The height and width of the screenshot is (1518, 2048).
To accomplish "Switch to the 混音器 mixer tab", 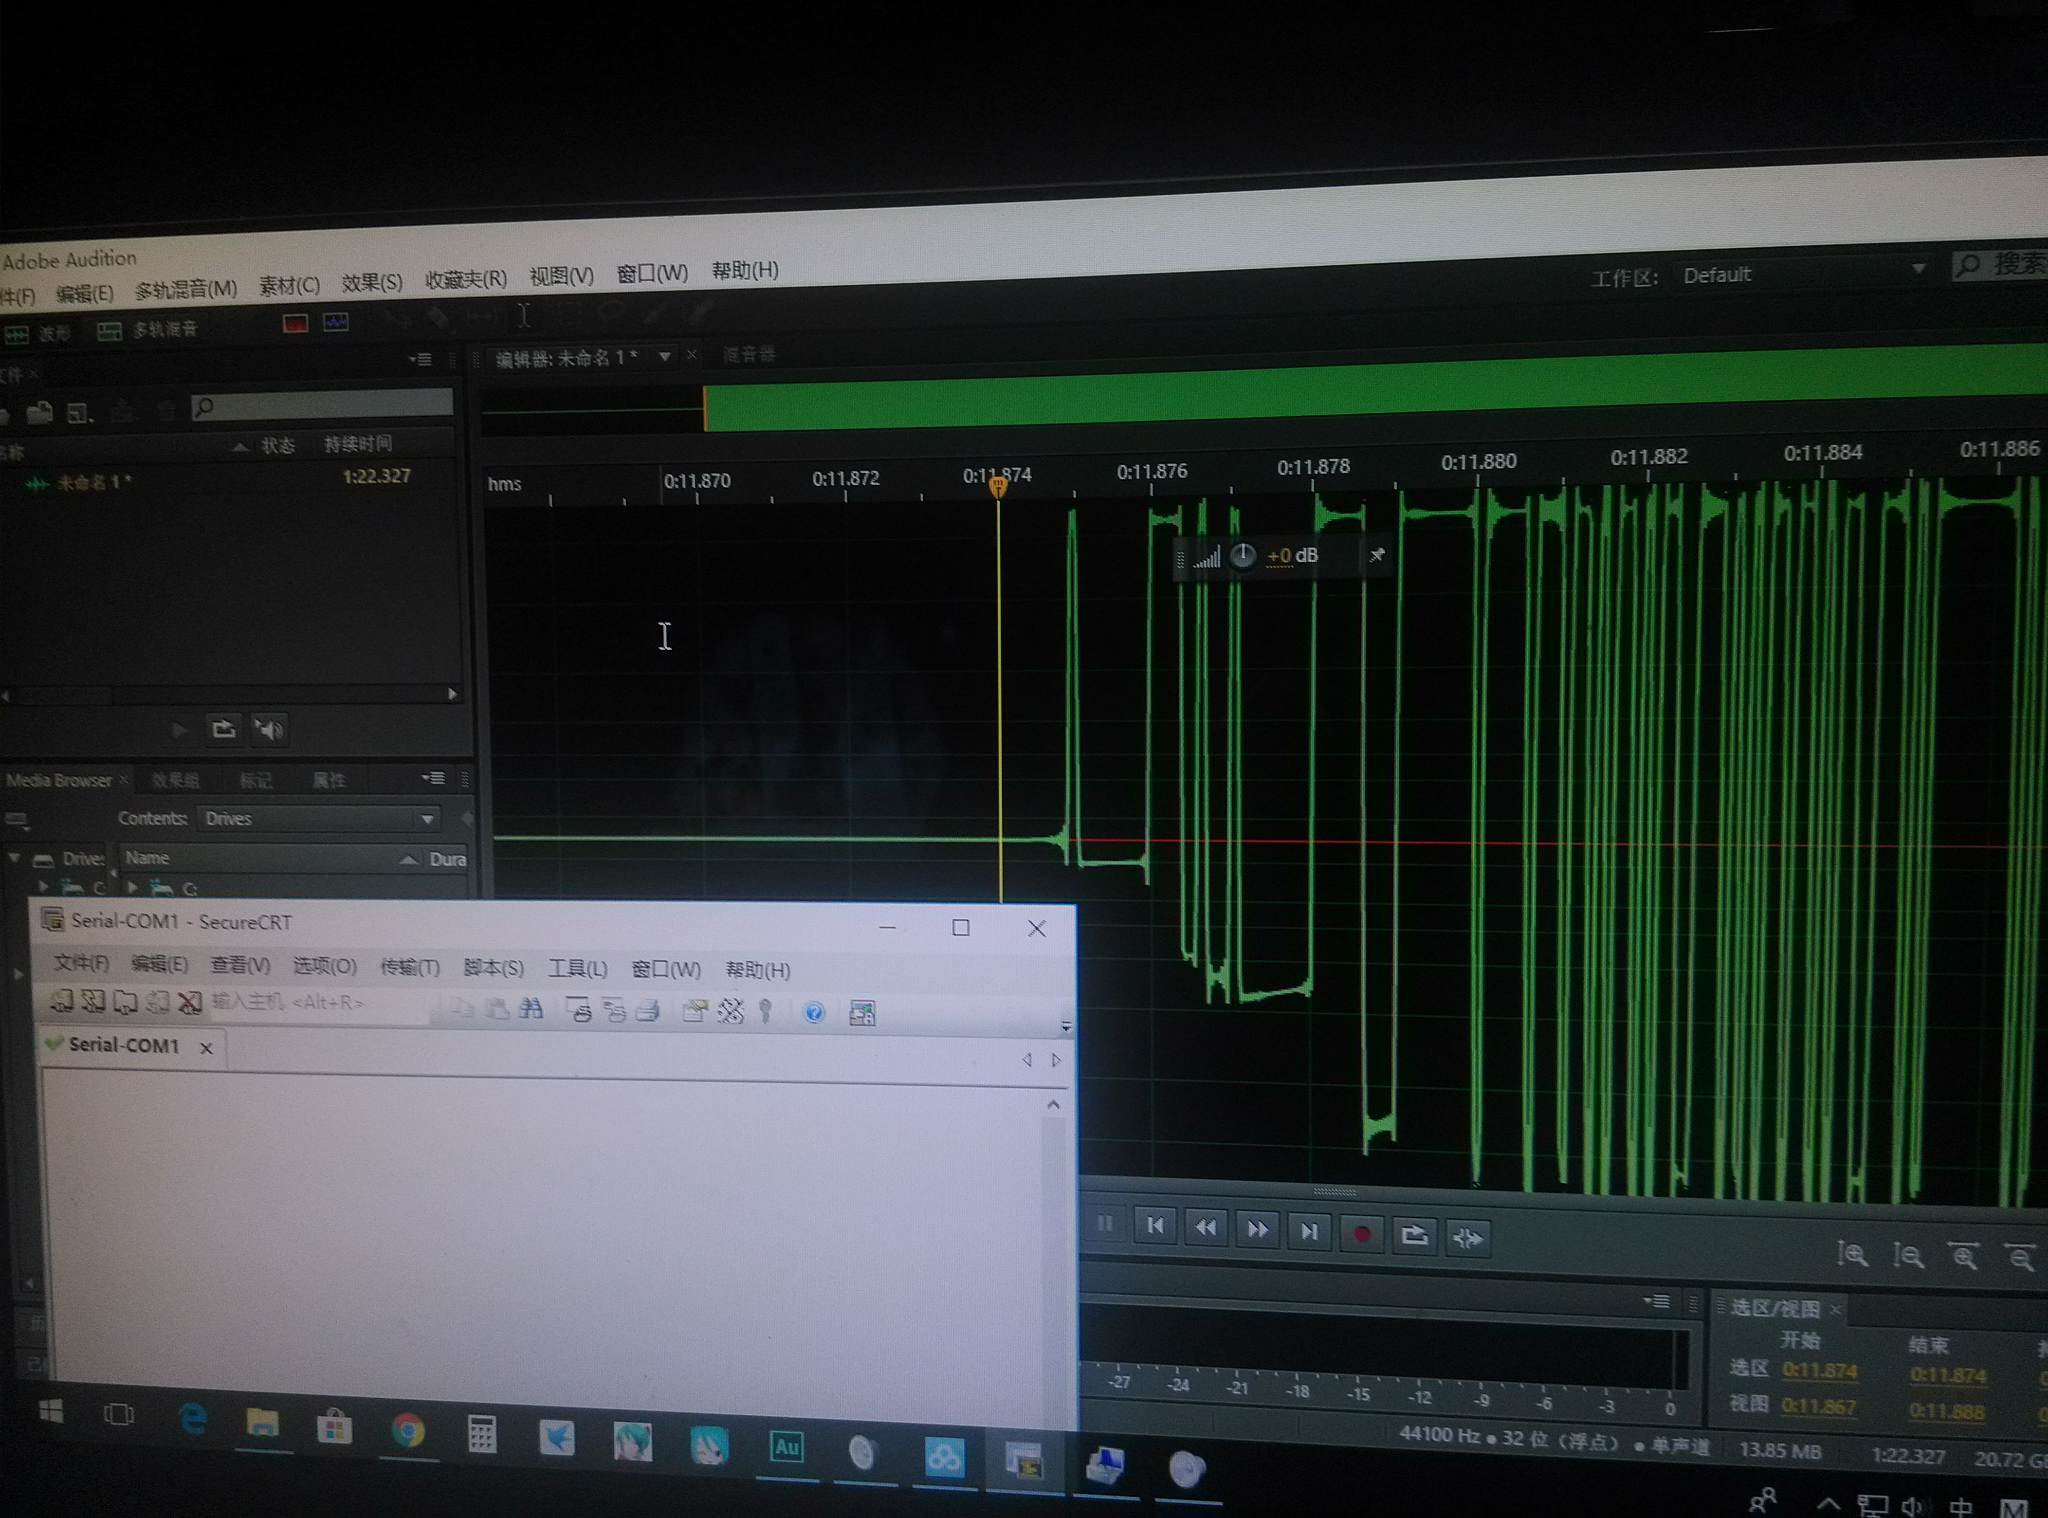I will point(749,354).
